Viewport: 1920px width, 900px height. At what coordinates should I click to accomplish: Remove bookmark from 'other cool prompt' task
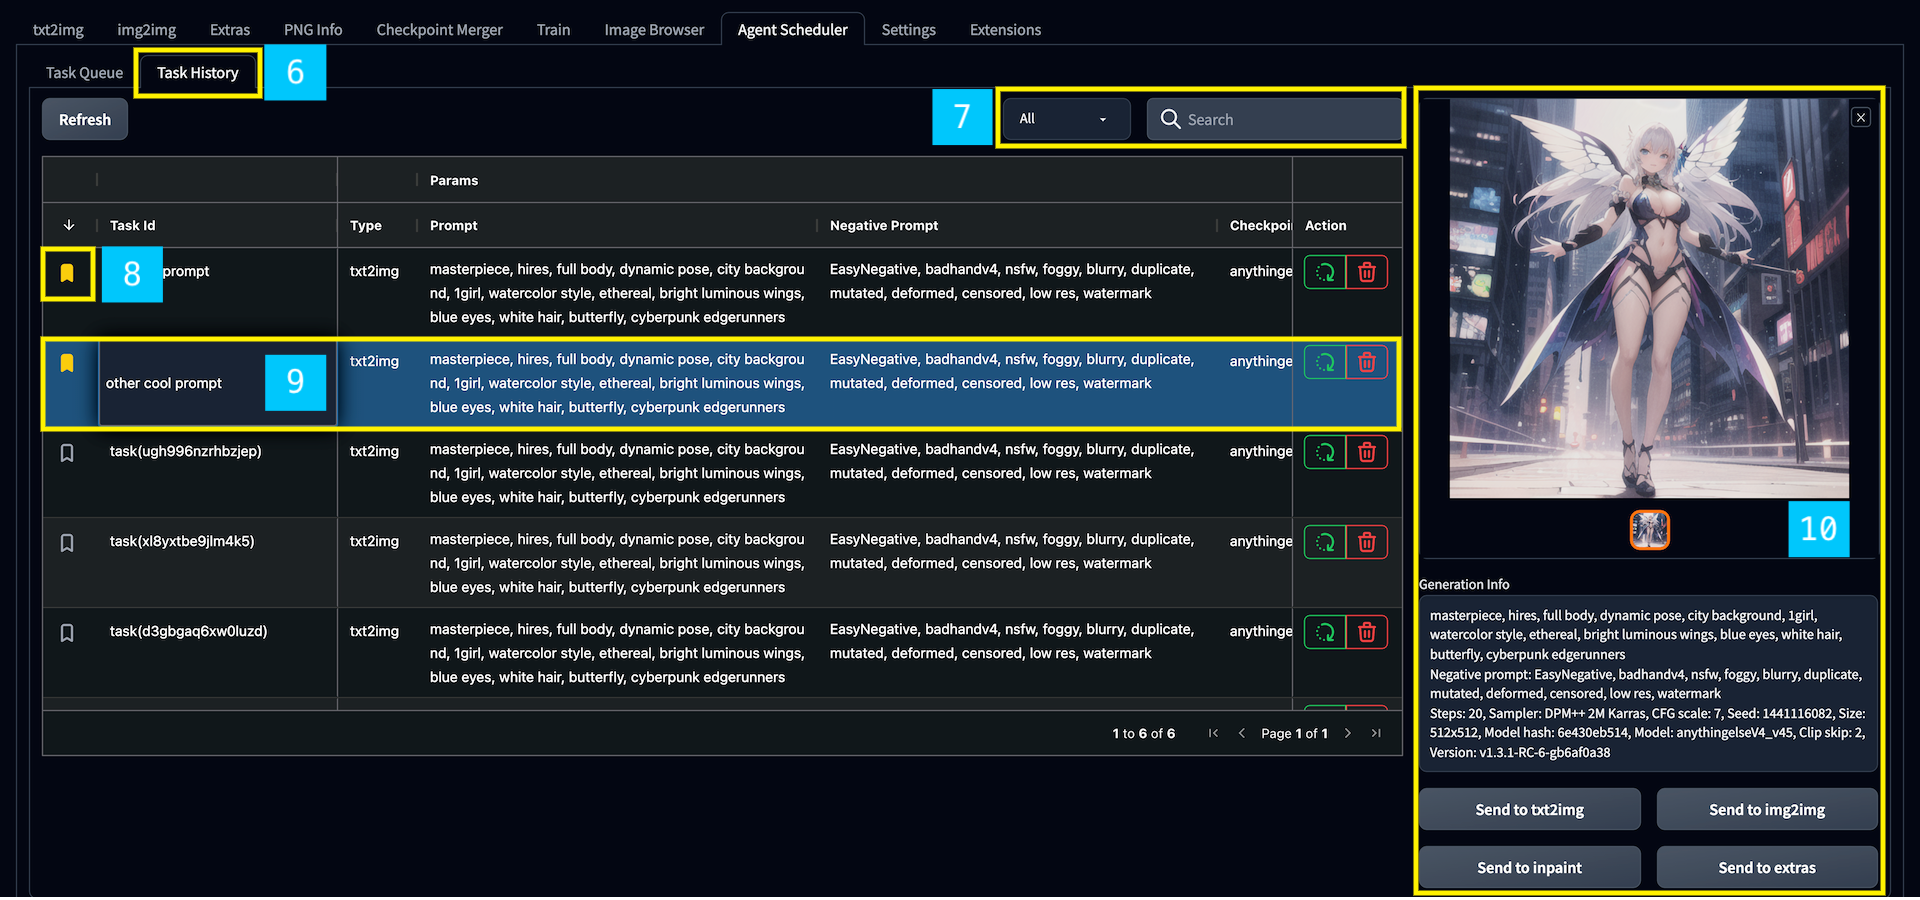67,363
